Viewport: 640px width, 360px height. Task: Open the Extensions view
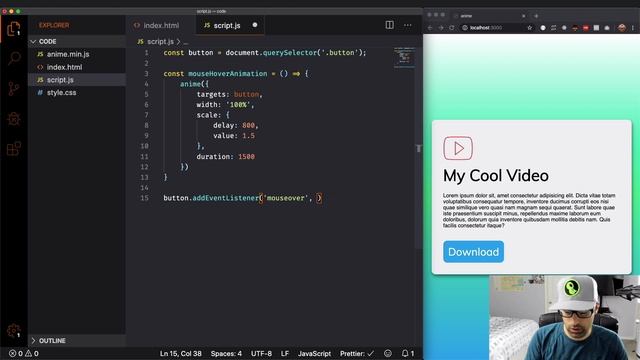coord(14,149)
